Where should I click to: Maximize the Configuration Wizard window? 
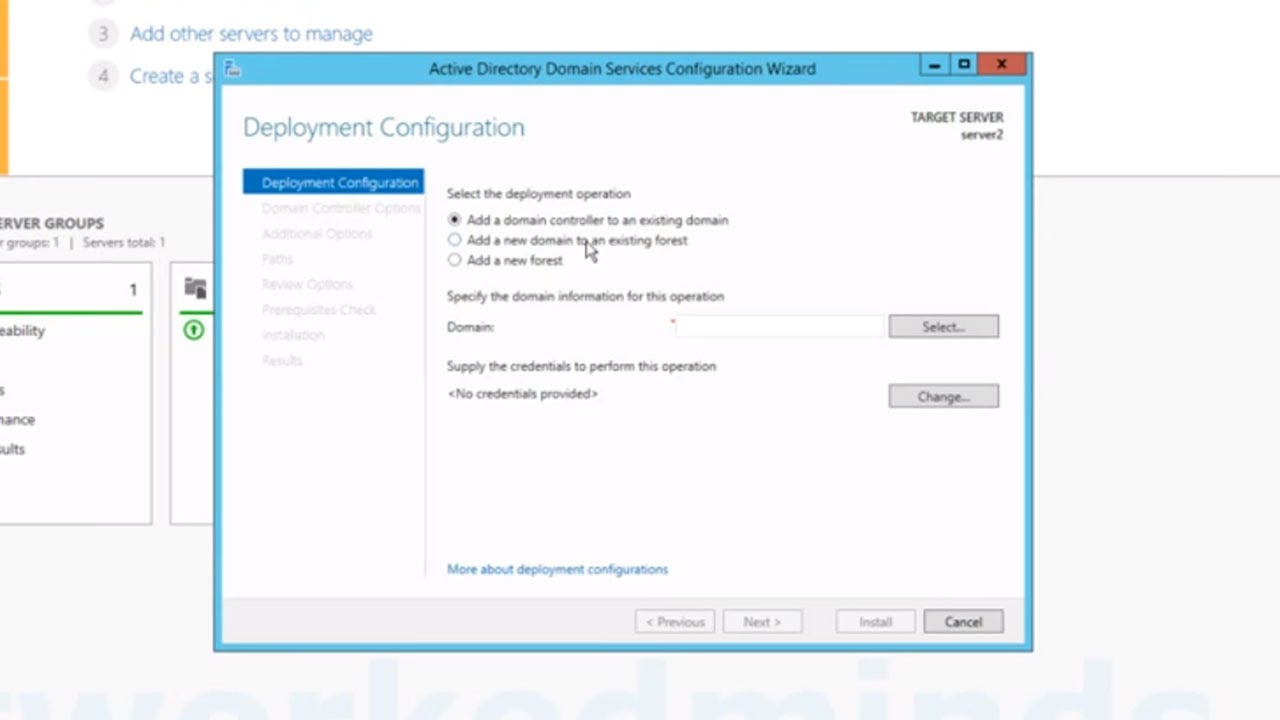click(x=964, y=65)
